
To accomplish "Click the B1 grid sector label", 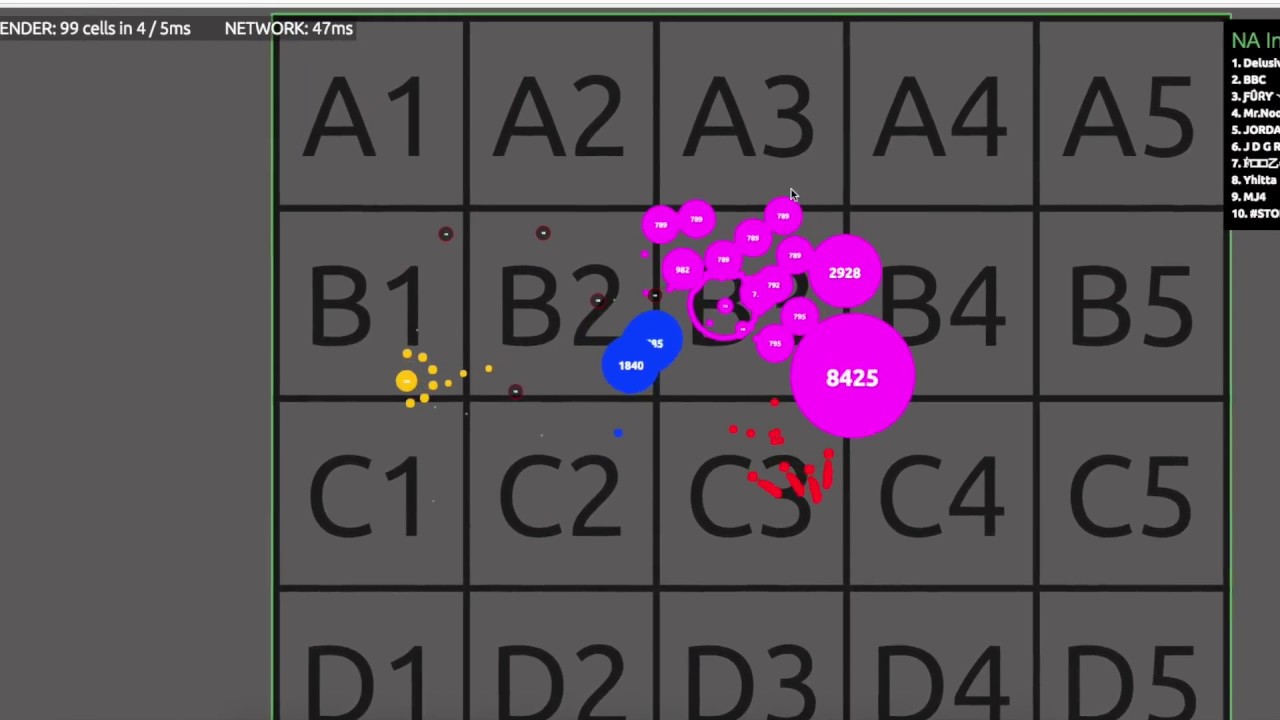I will [369, 307].
